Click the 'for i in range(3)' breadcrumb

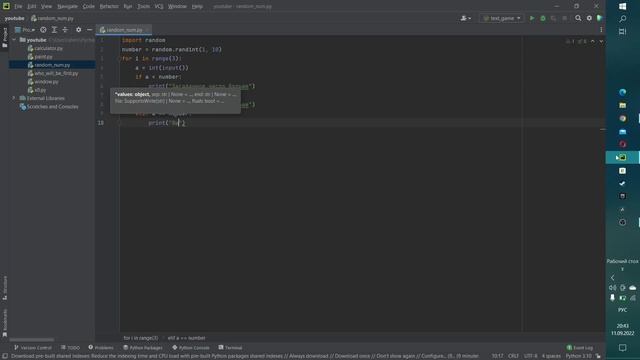[x=141, y=338]
